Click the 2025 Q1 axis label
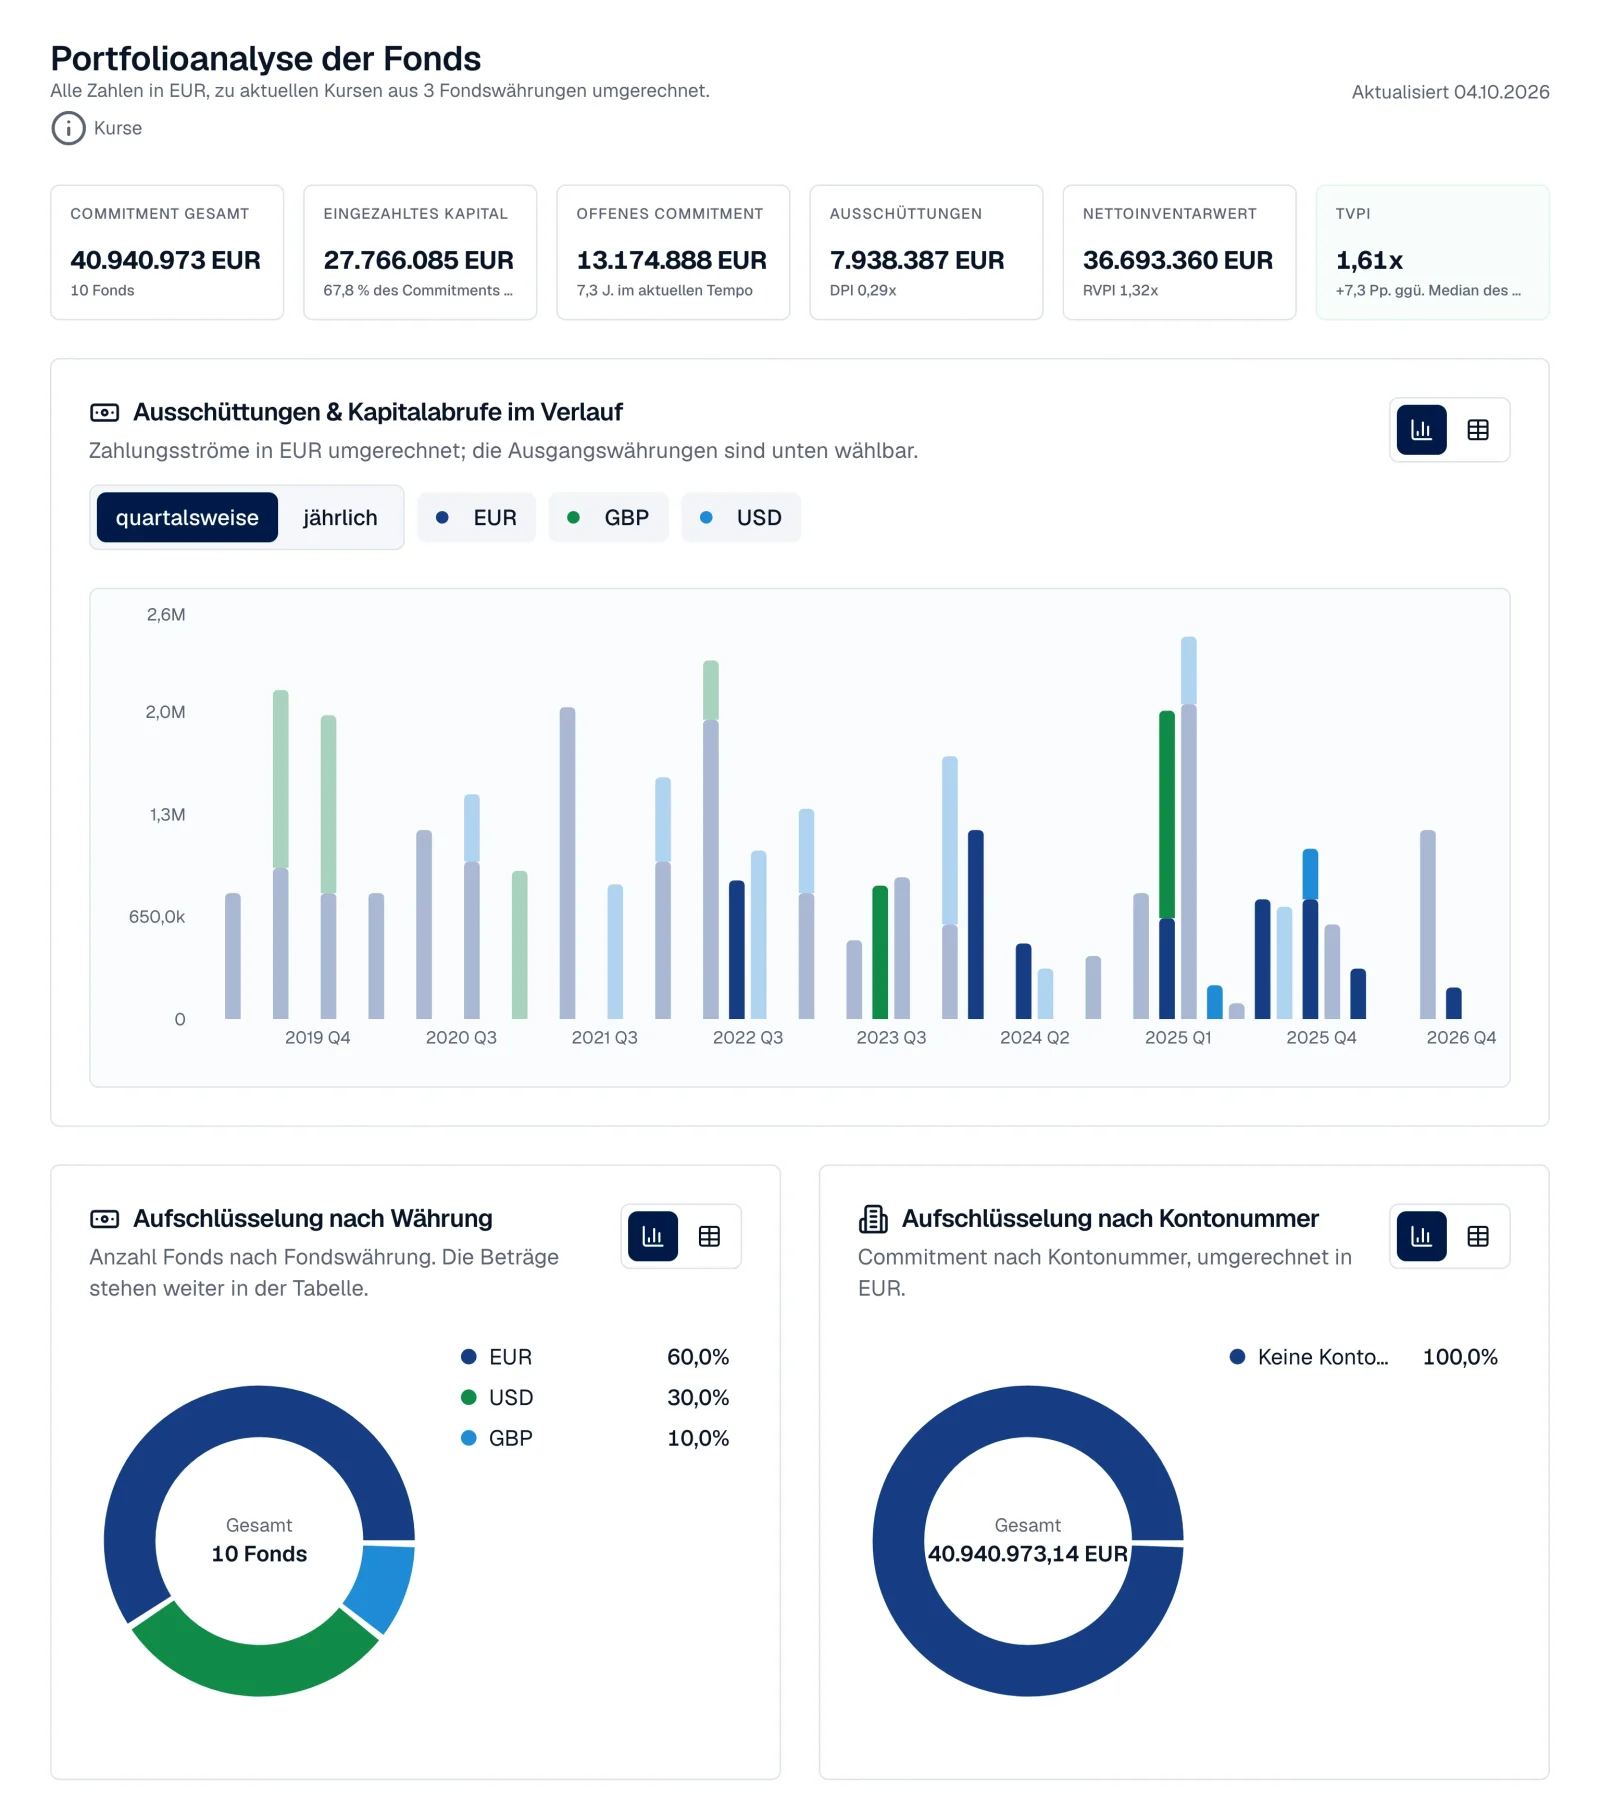 (x=1178, y=1037)
